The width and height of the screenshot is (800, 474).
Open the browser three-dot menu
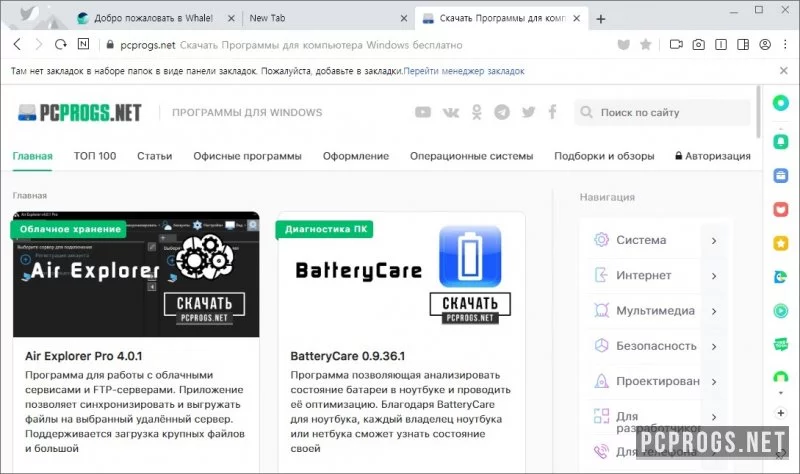point(785,44)
